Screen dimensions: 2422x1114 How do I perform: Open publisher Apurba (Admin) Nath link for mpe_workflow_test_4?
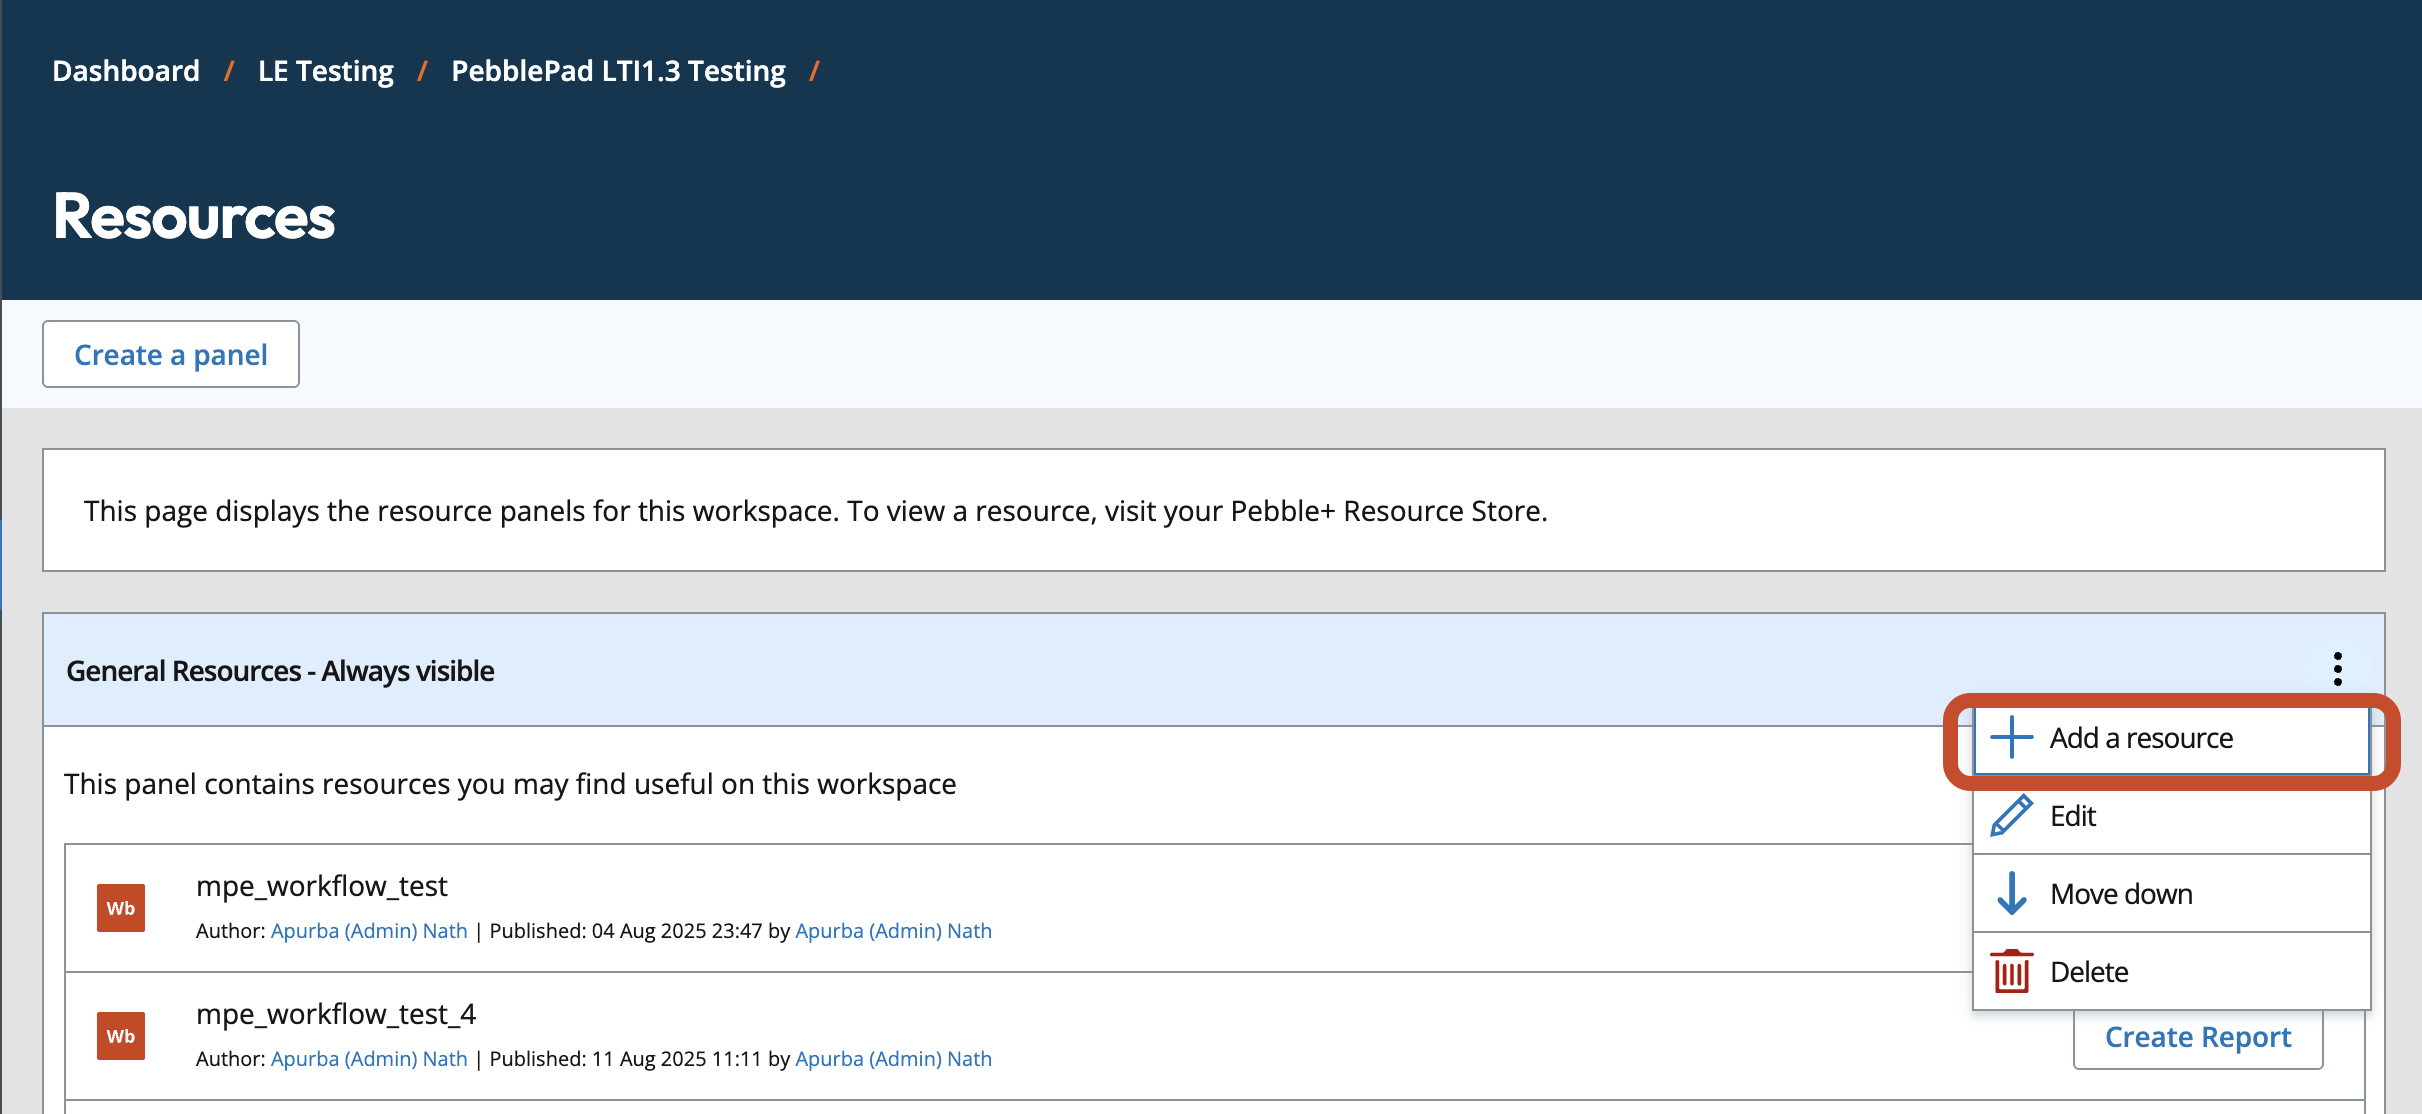(x=893, y=1059)
